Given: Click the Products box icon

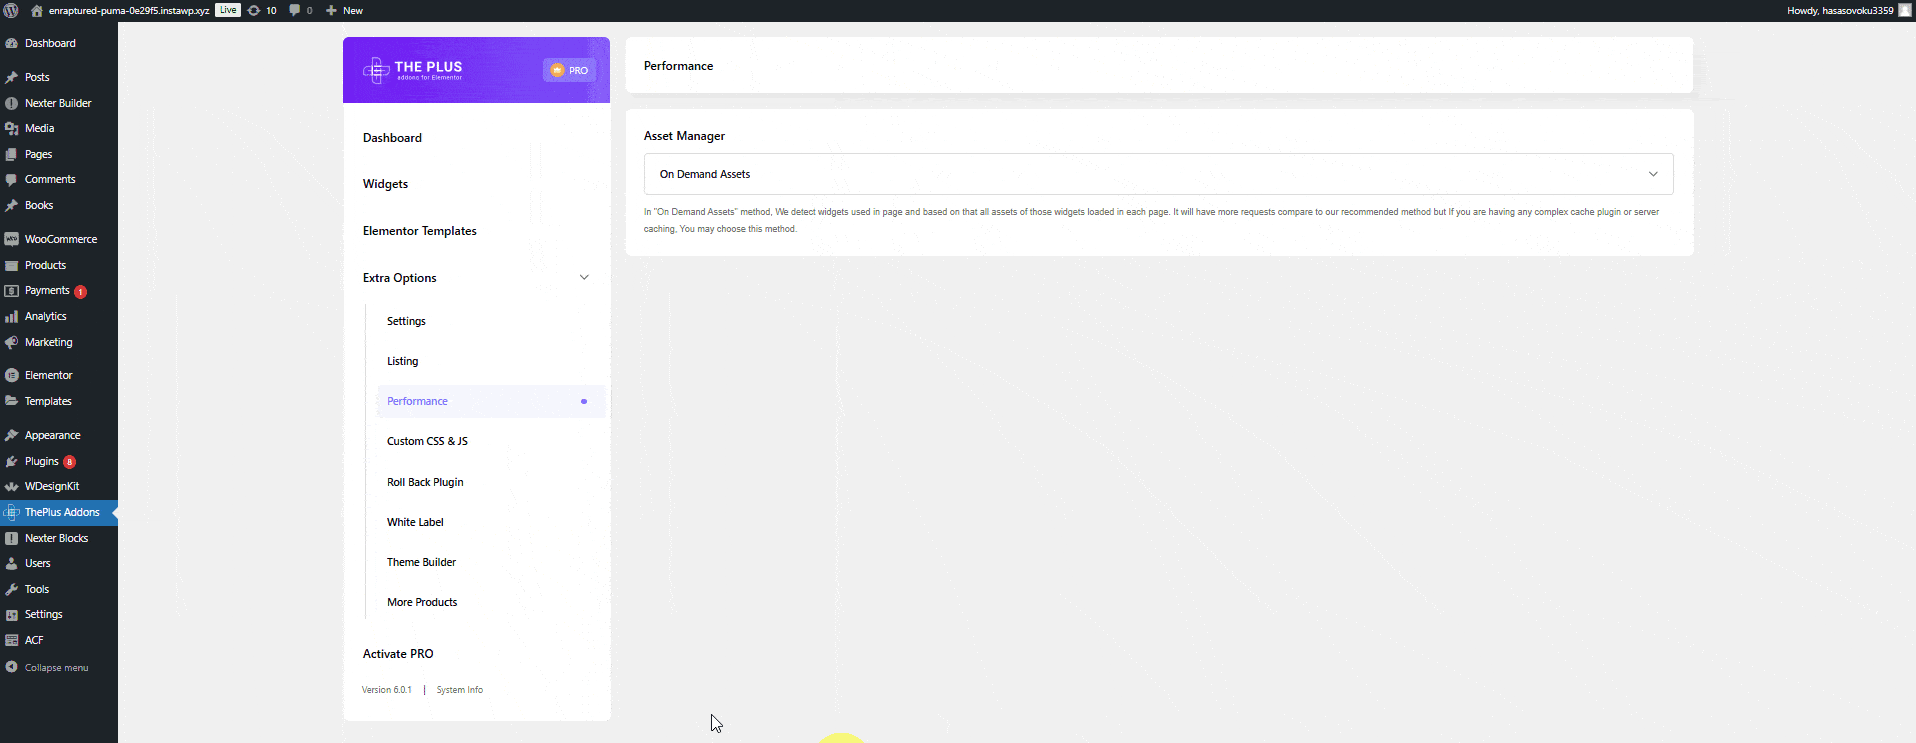Looking at the screenshot, I should click(12, 266).
